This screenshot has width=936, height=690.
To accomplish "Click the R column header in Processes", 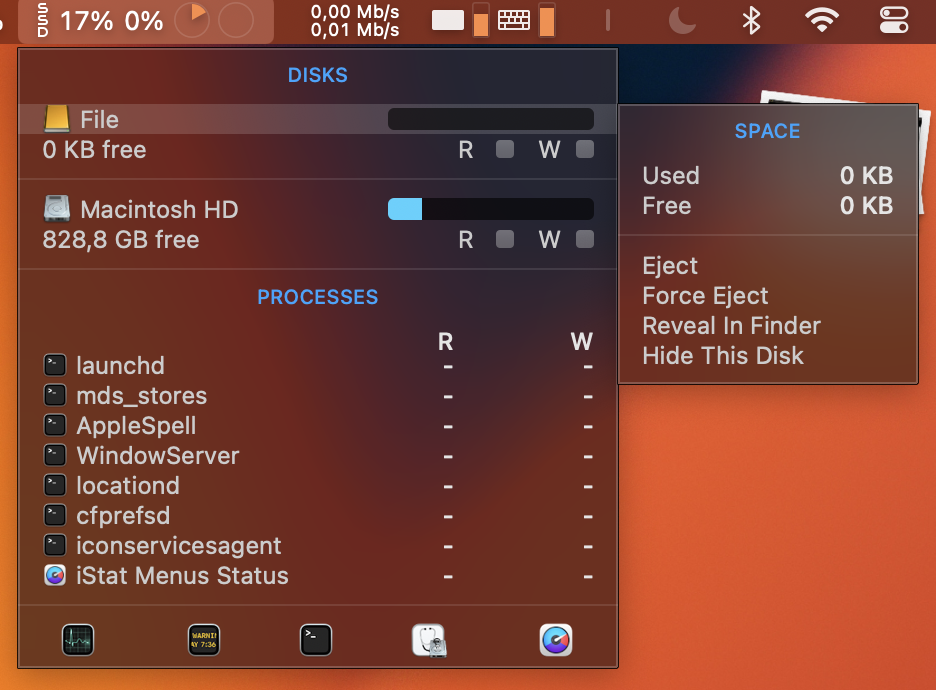I will pyautogui.click(x=445, y=342).
